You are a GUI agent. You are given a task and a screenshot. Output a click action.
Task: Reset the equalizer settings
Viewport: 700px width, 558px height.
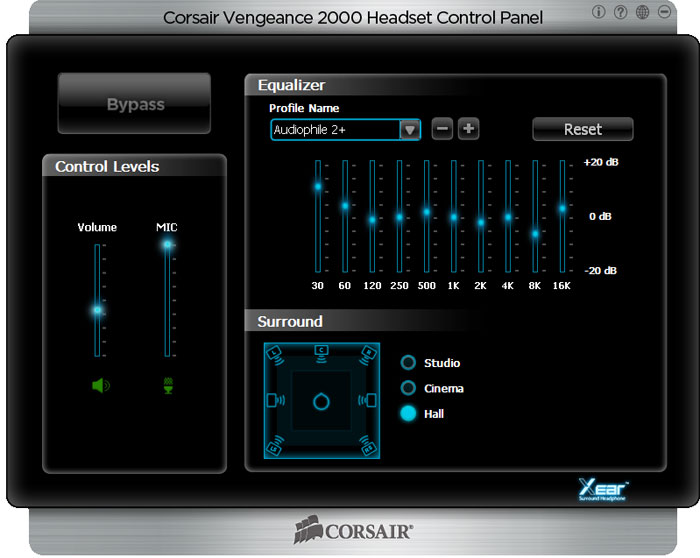point(583,129)
